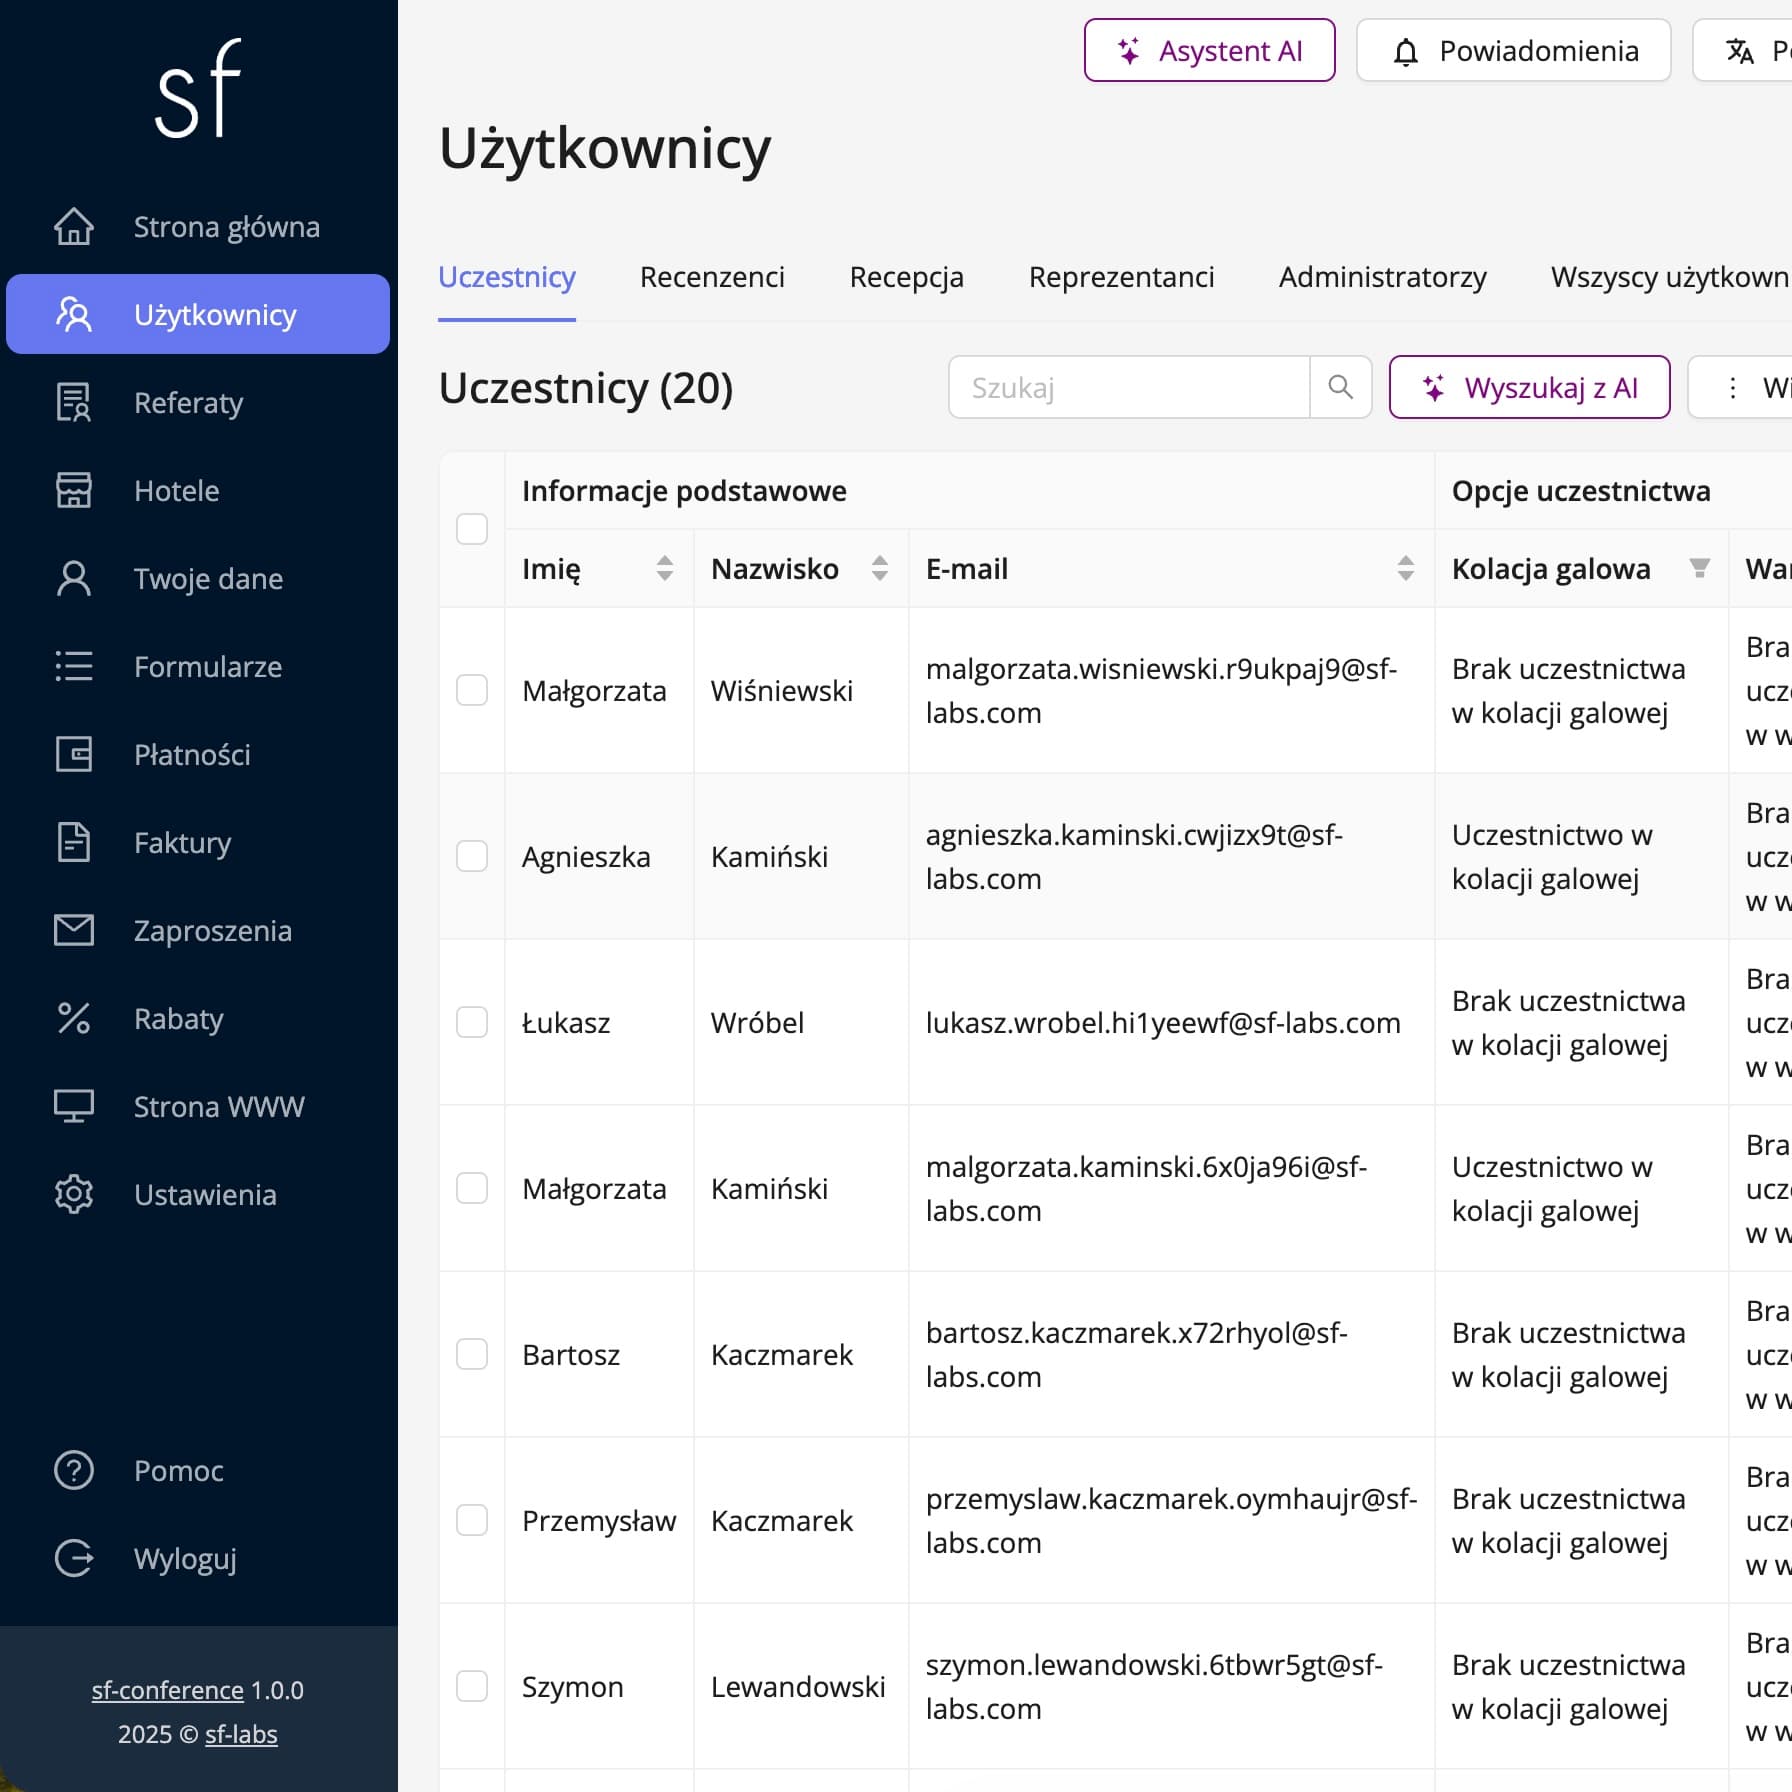
Task: Click the Pomoc question mark icon
Action: [73, 1471]
